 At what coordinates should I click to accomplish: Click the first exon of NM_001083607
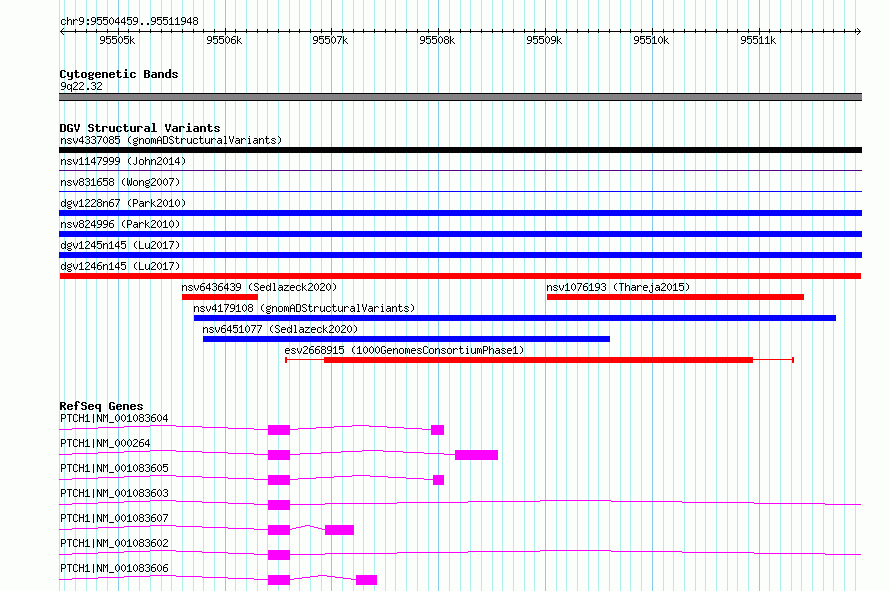[x=279, y=530]
